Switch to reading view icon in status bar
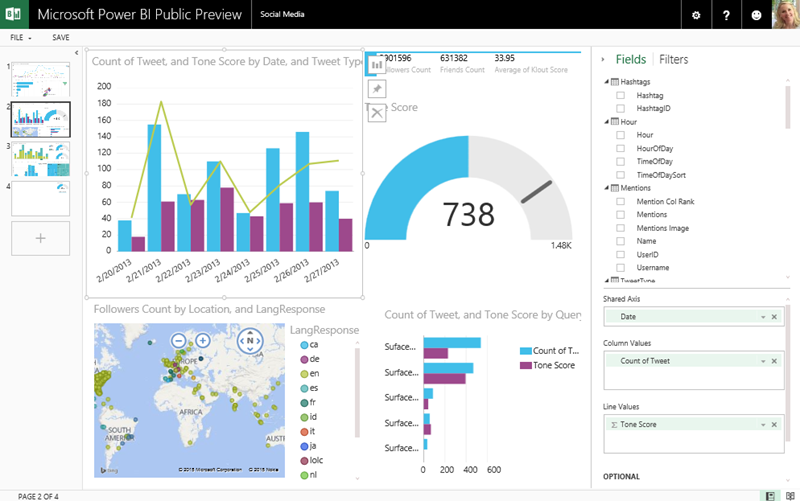800x501 pixels. [790, 496]
